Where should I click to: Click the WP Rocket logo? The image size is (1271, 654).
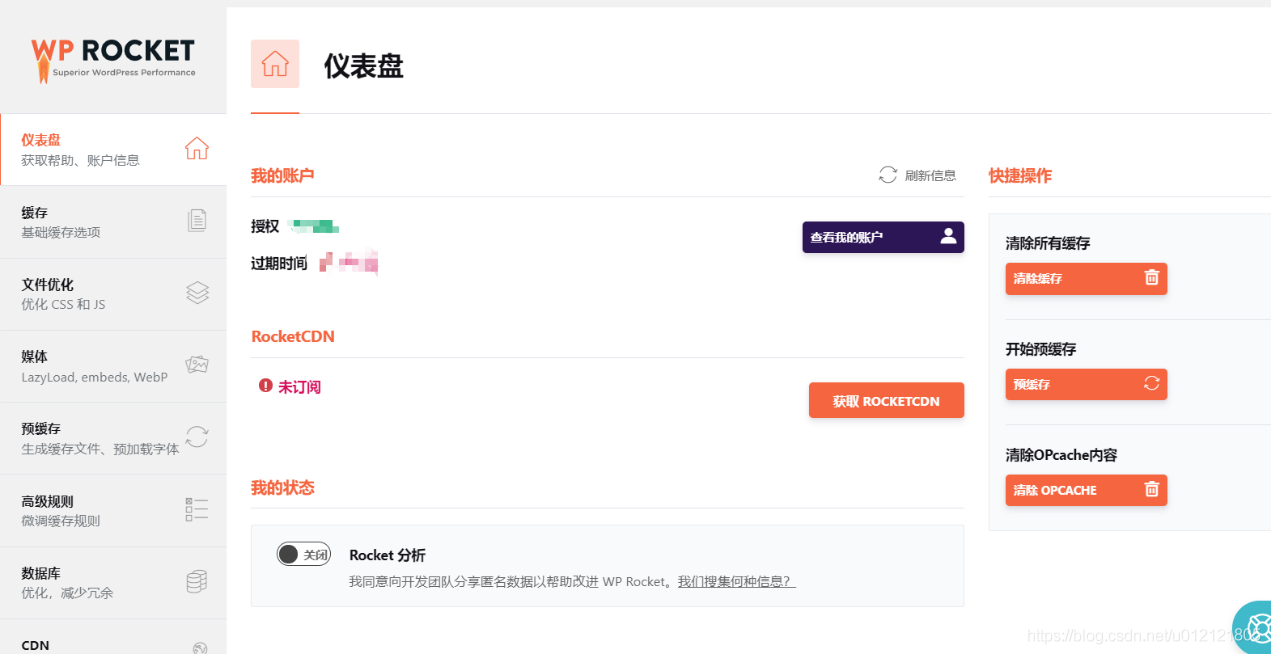(x=113, y=59)
